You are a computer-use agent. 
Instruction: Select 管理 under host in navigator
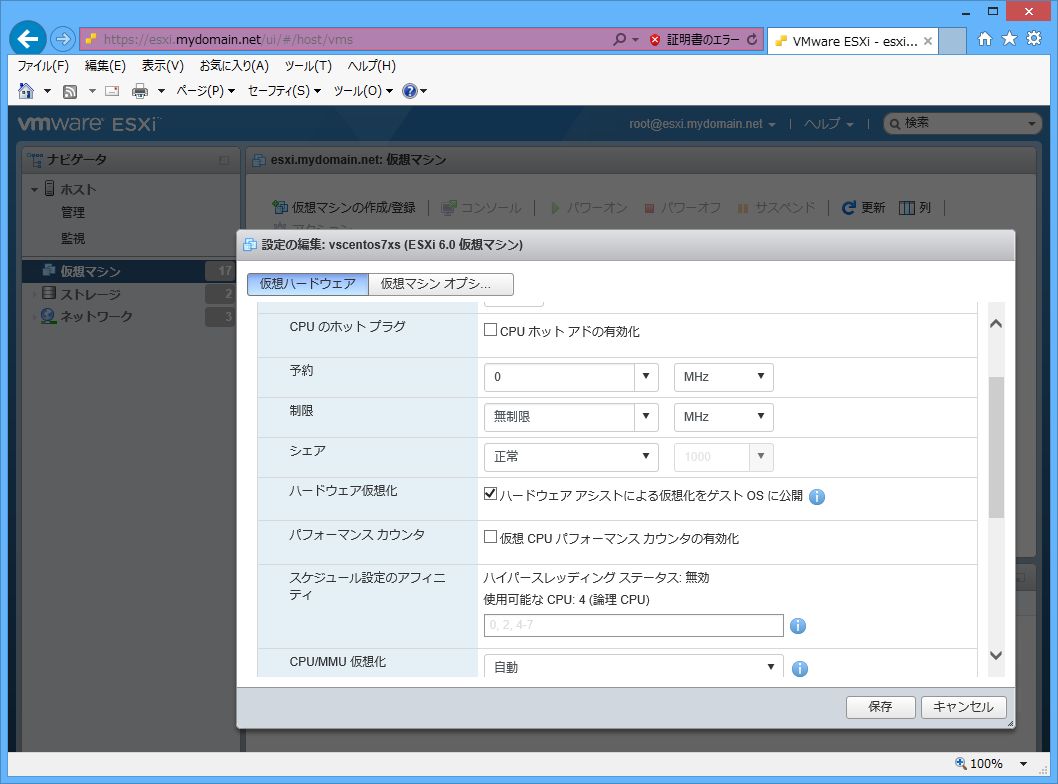[73, 213]
